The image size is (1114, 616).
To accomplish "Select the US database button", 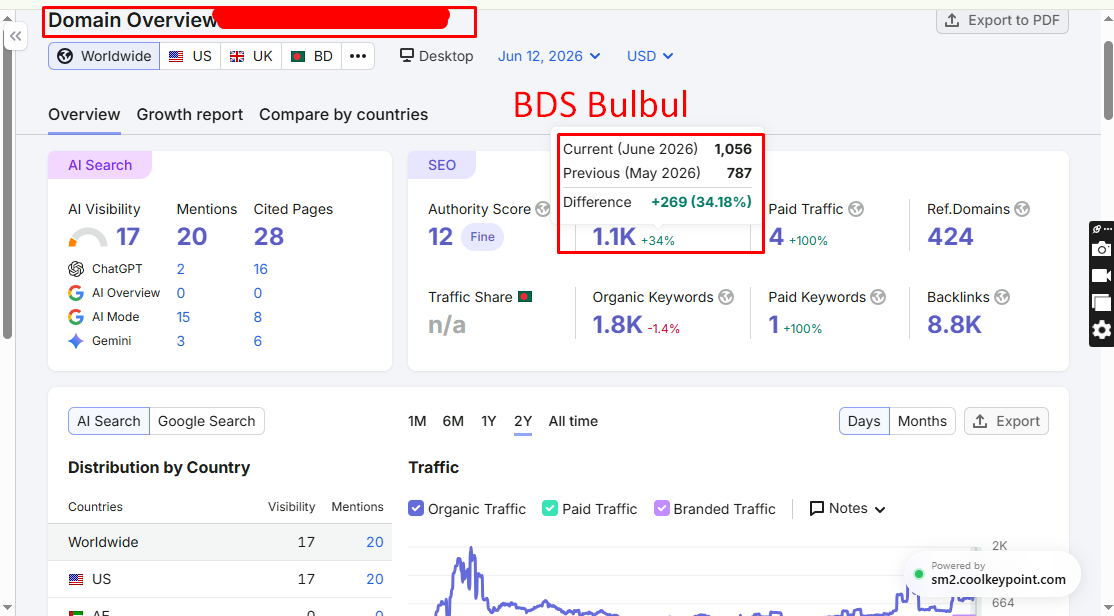I will (190, 56).
